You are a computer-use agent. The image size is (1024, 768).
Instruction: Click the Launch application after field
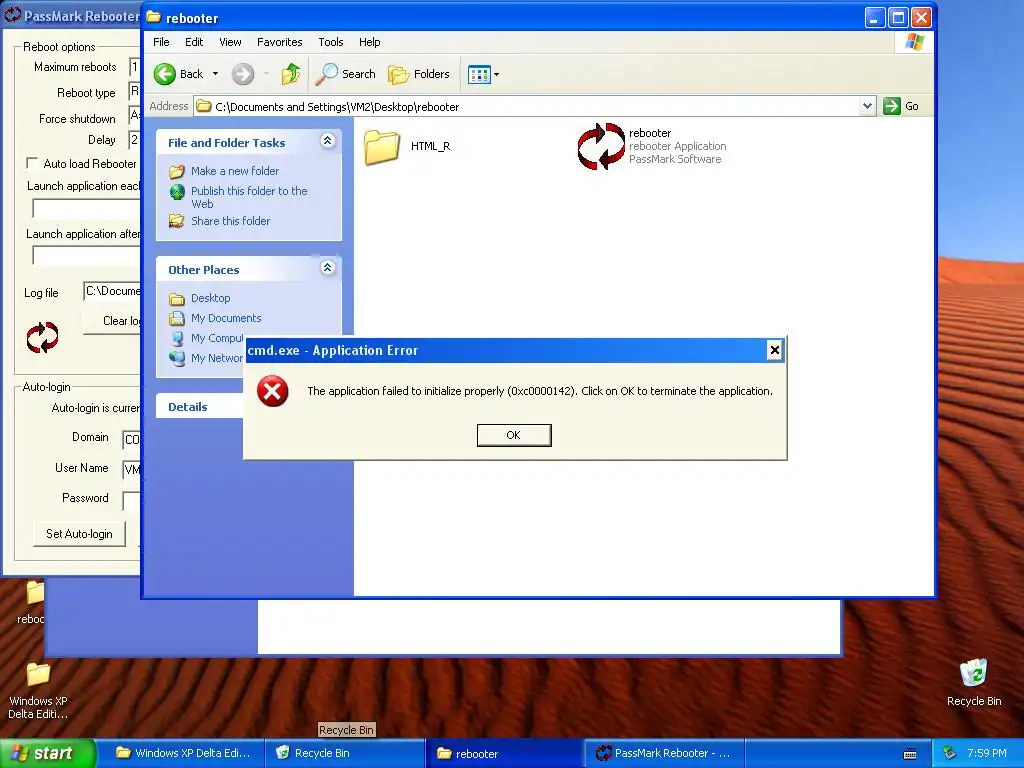(x=87, y=256)
